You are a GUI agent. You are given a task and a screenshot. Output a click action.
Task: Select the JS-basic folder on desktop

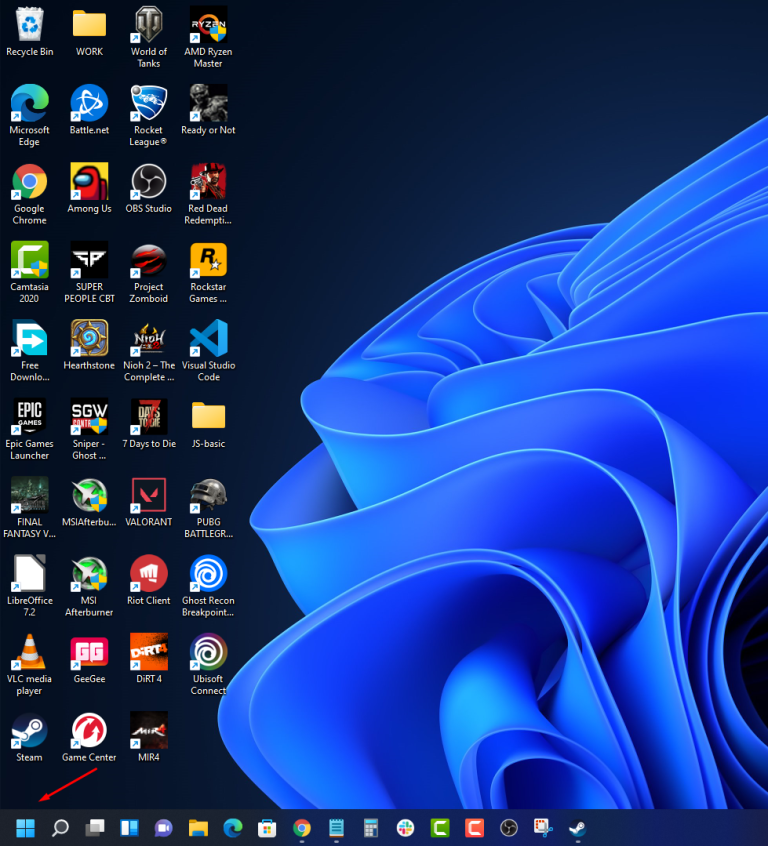(x=208, y=424)
